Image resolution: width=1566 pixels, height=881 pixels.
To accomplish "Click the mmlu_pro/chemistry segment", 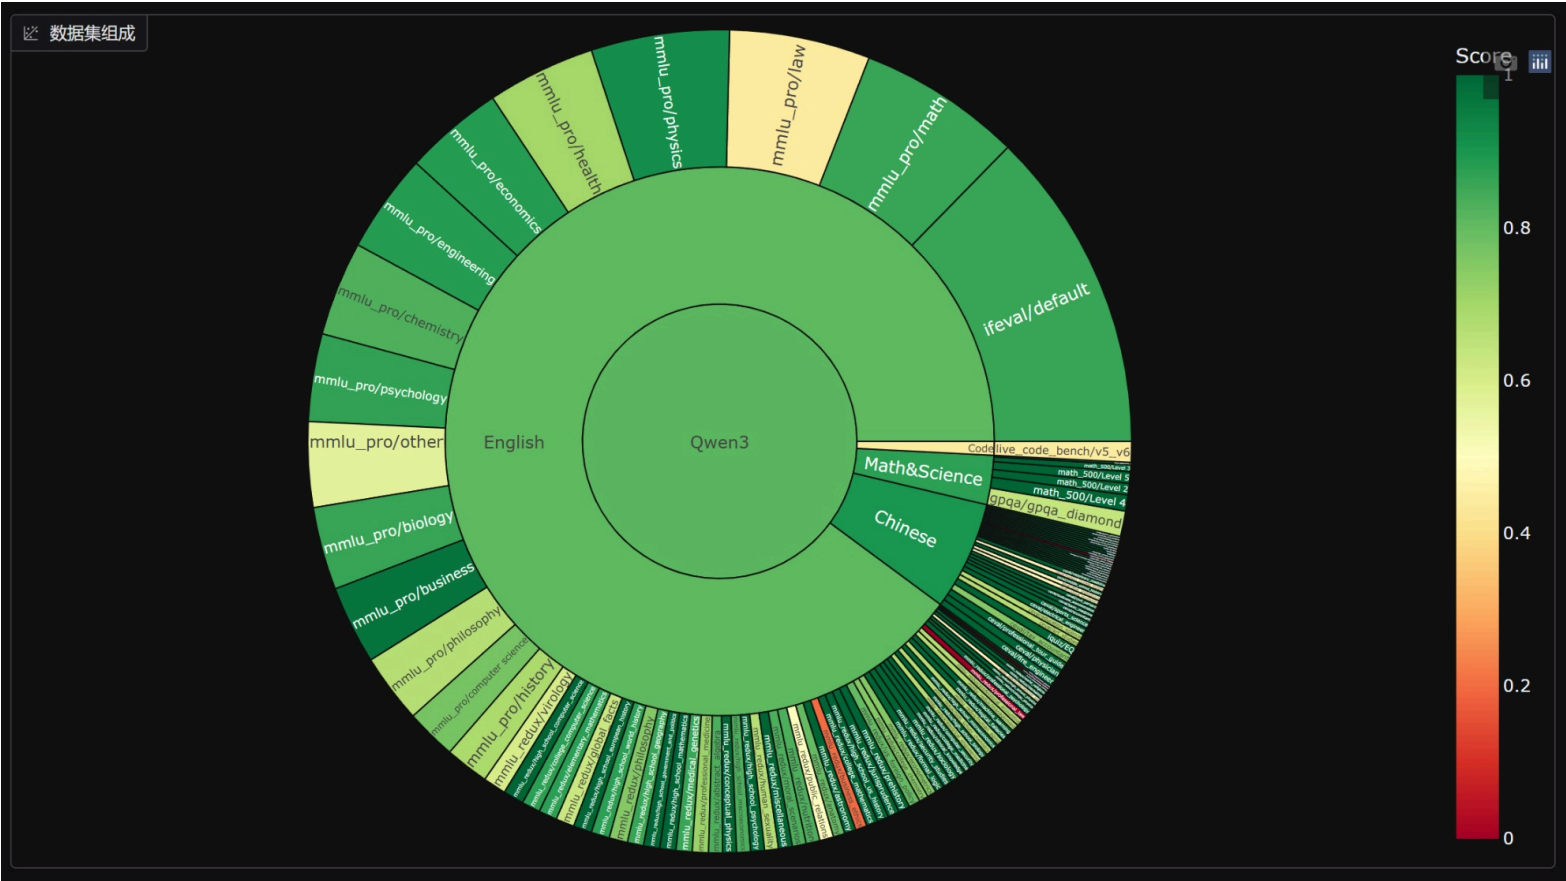I will [400, 312].
